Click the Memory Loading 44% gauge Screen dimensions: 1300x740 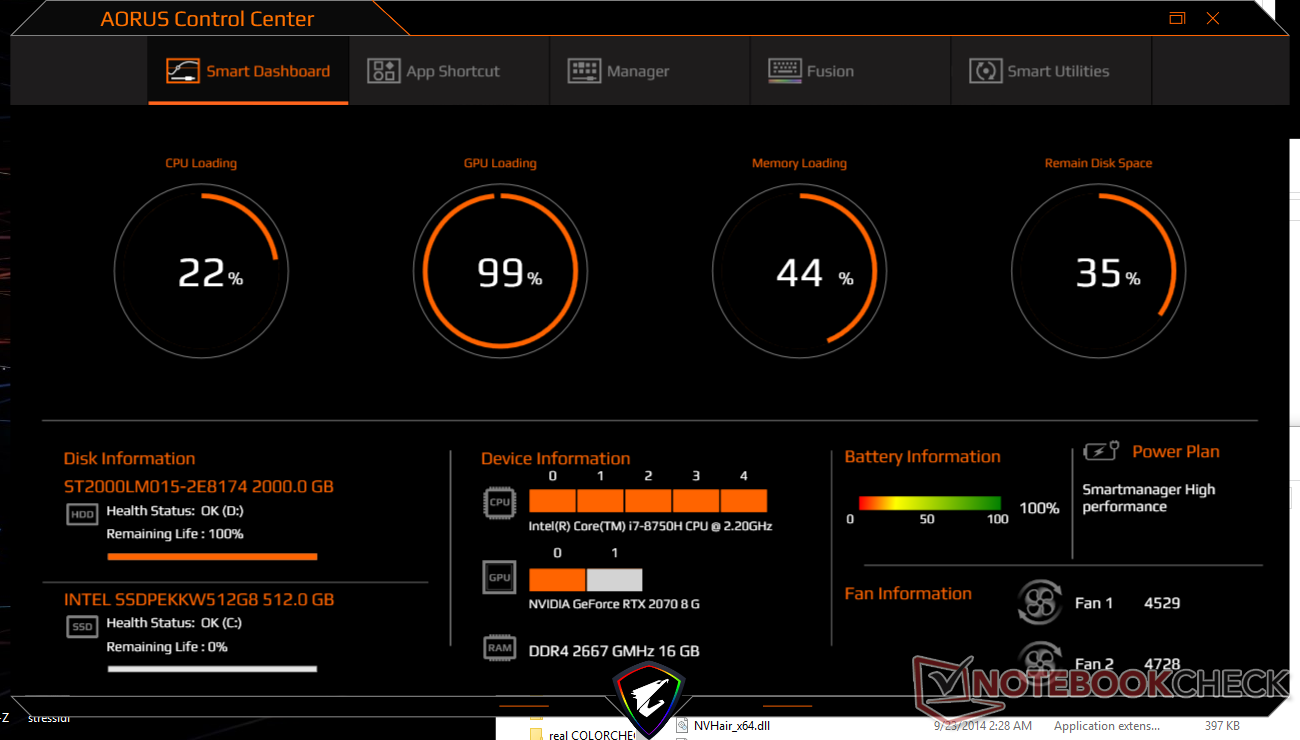(x=799, y=271)
